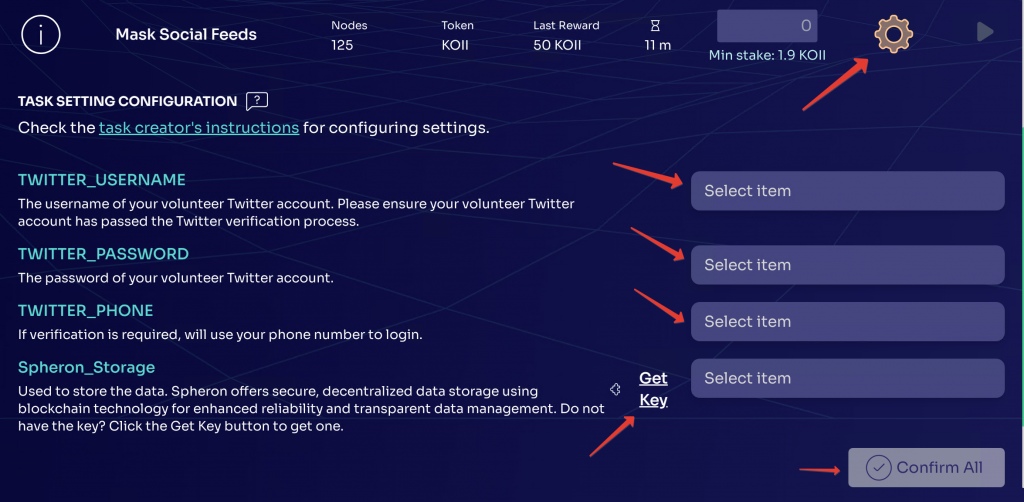Open the TWITTER_USERNAME select item dropdown
1024x502 pixels.
pos(847,191)
